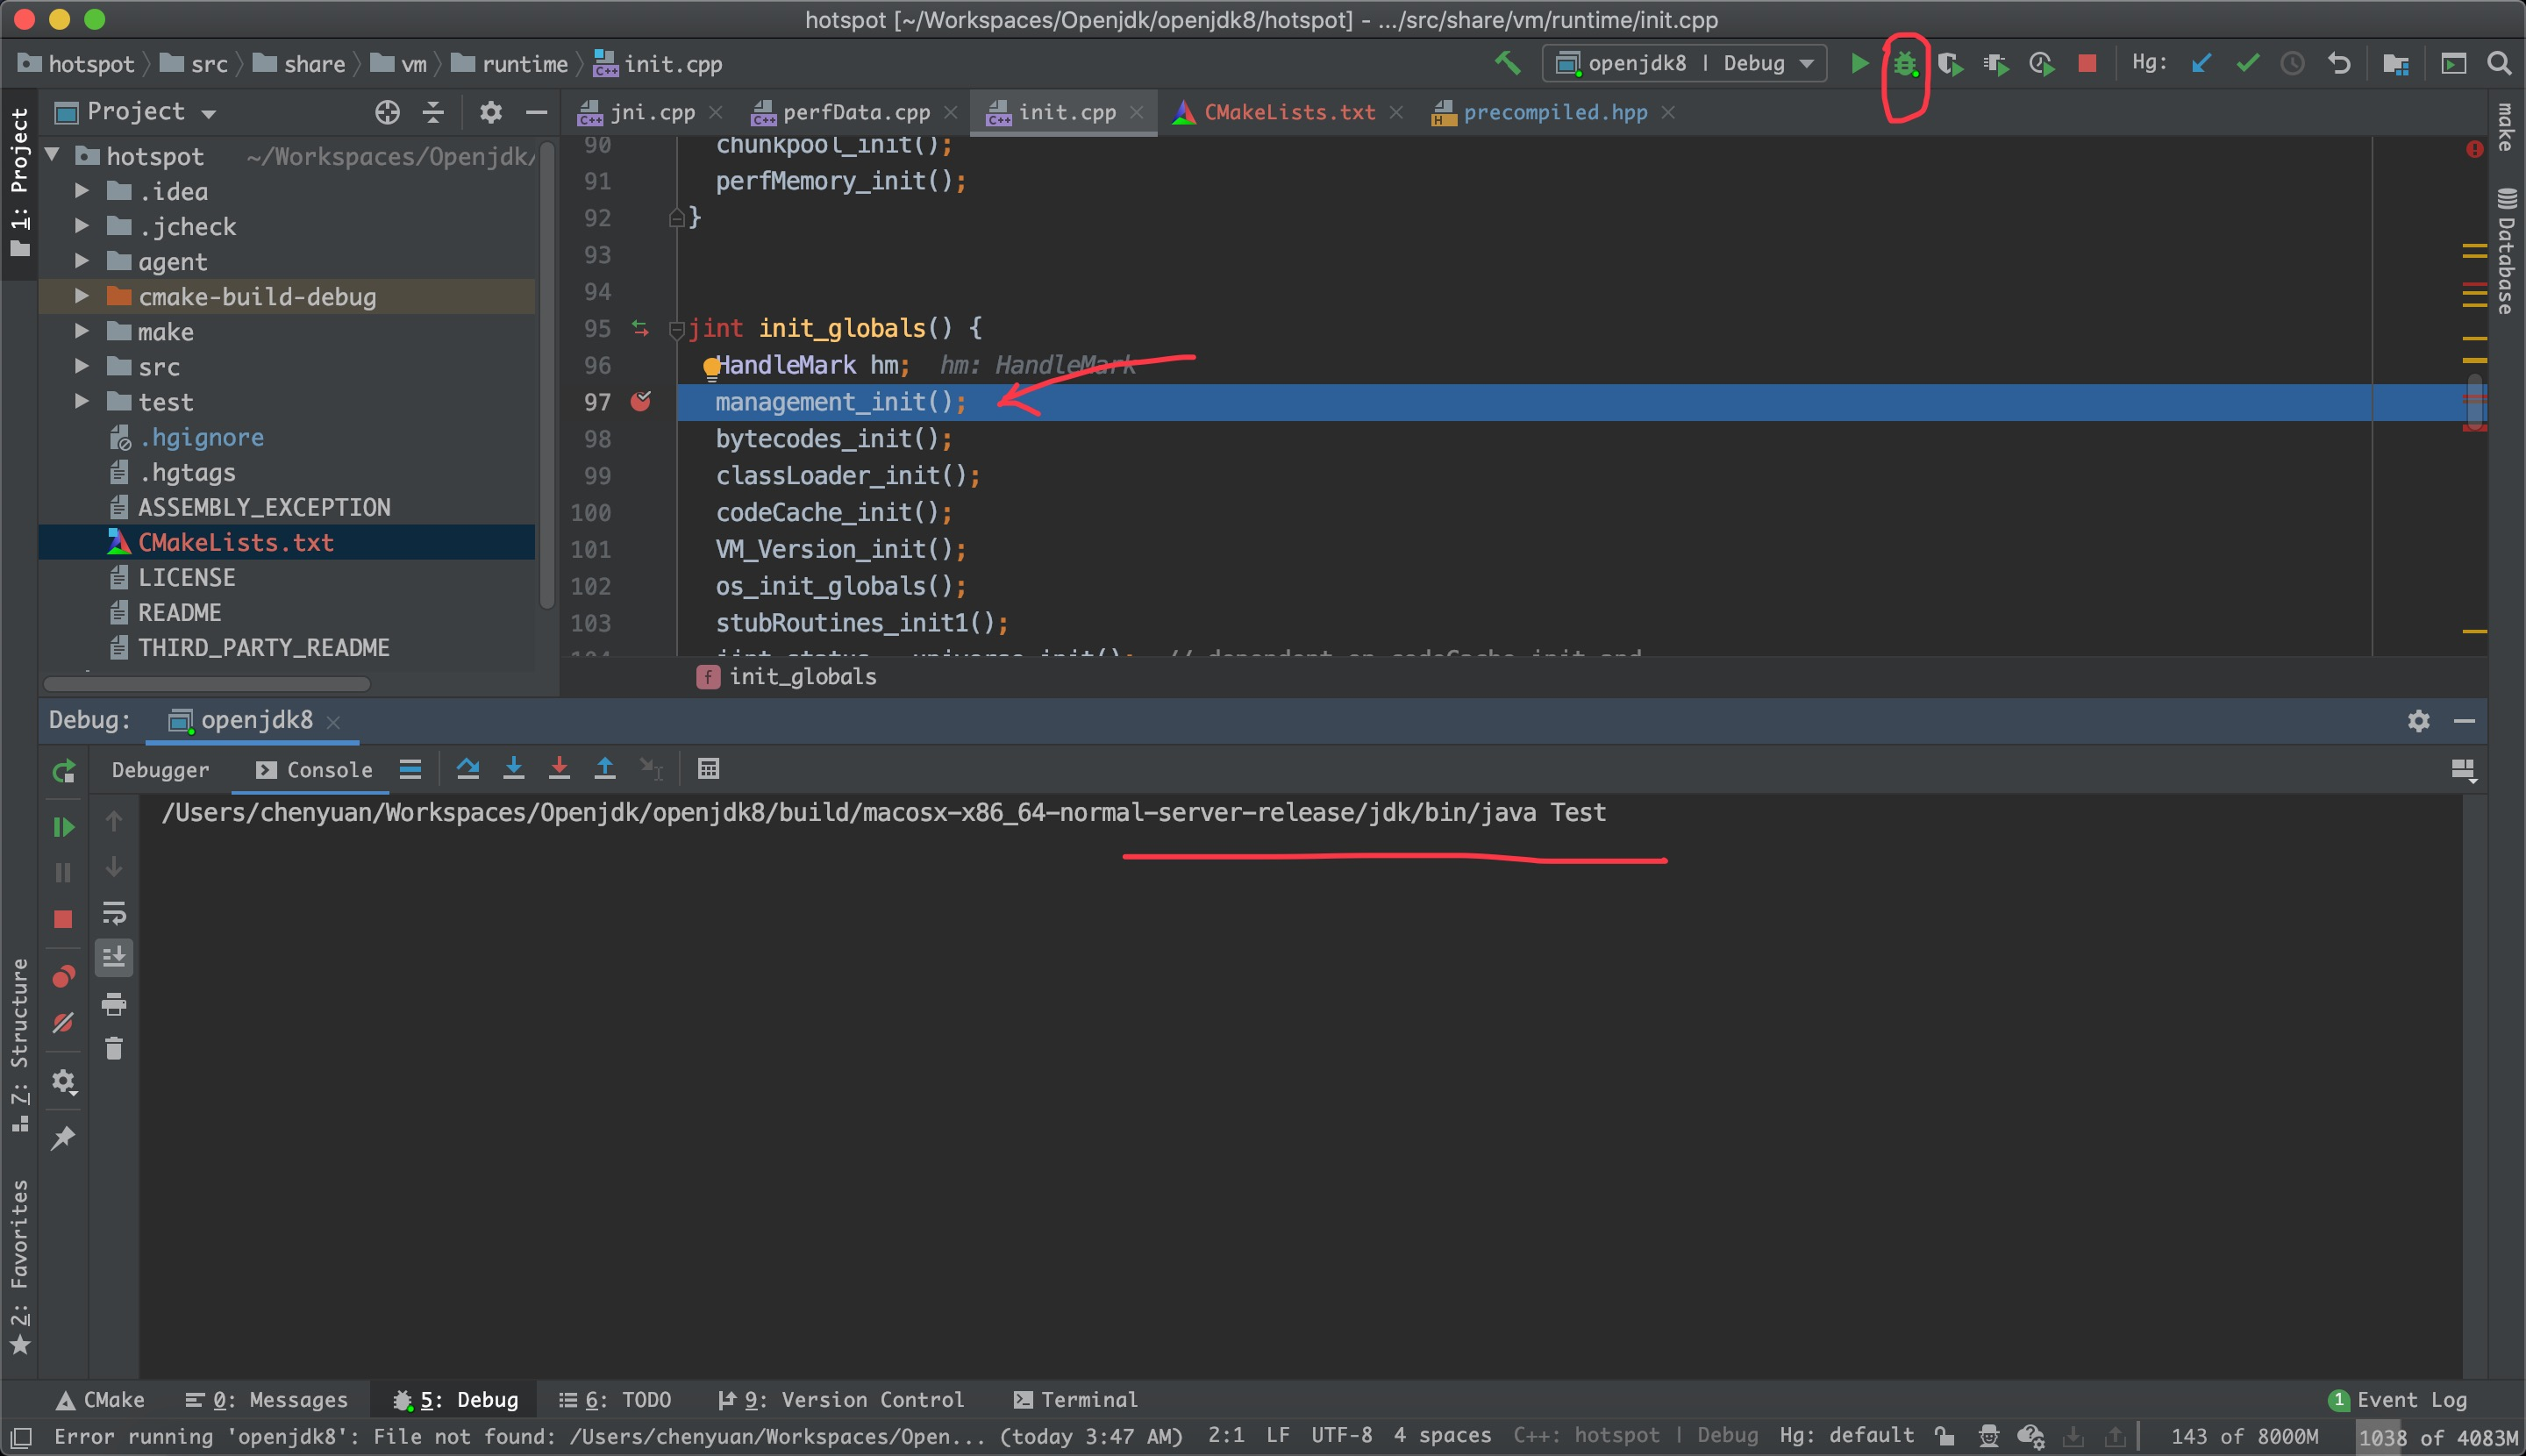Open Event Log
The width and height of the screenshot is (2526, 1456).
tap(2397, 1400)
